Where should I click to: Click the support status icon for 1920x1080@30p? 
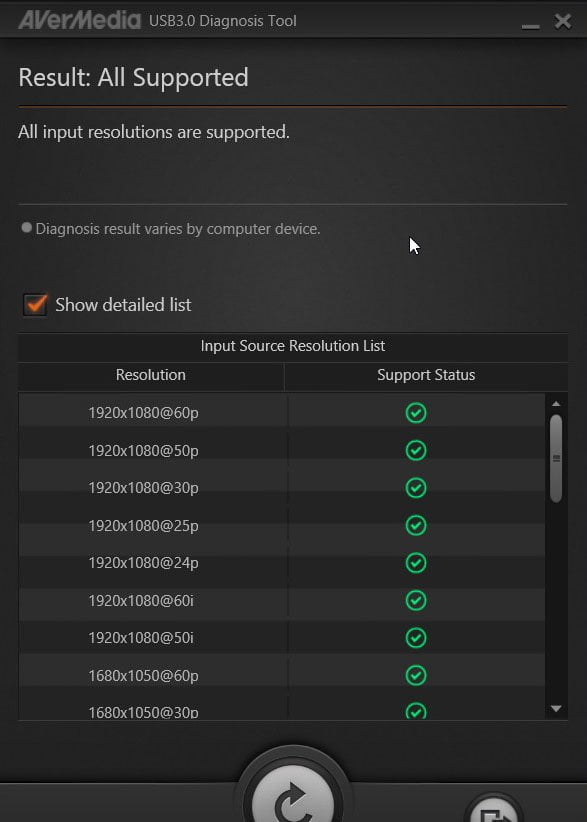pos(416,488)
